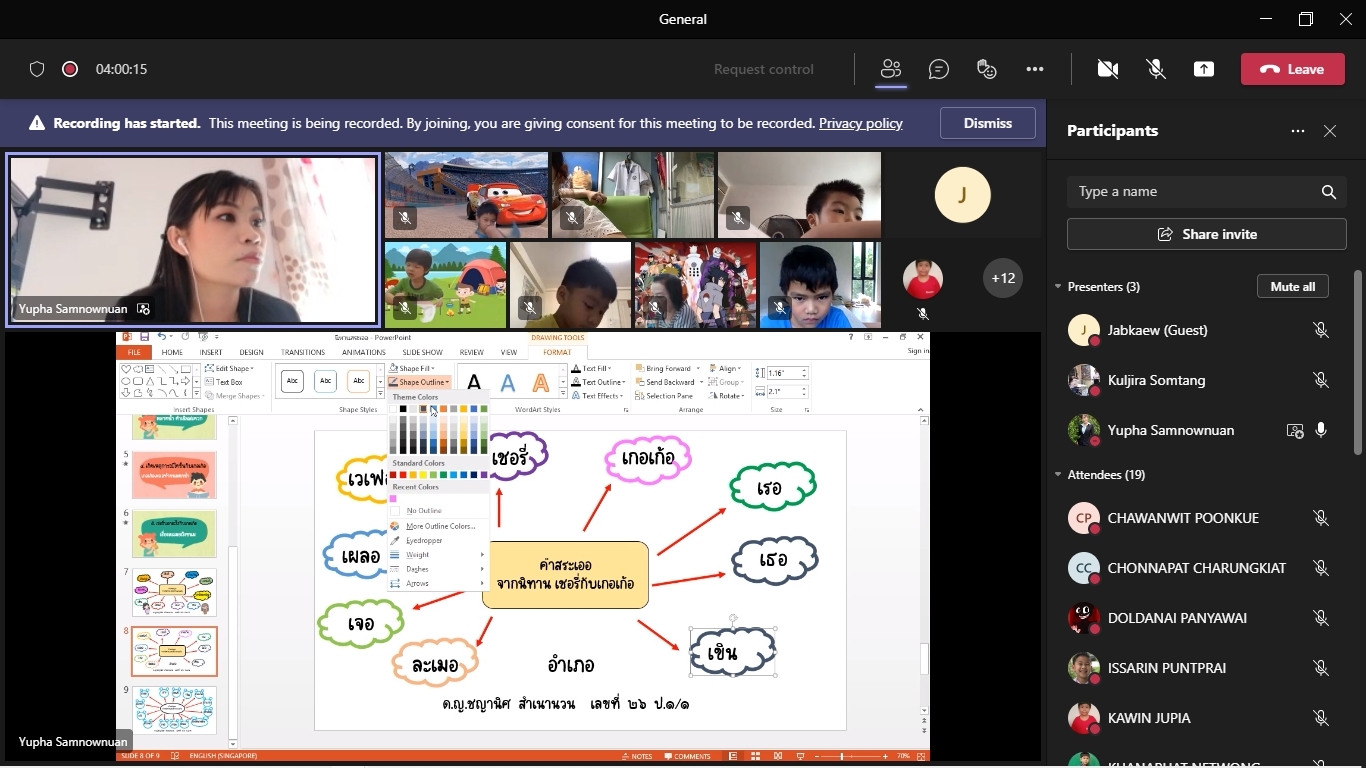Mute Yupha Samnownuan's microphone in list

1321,430
